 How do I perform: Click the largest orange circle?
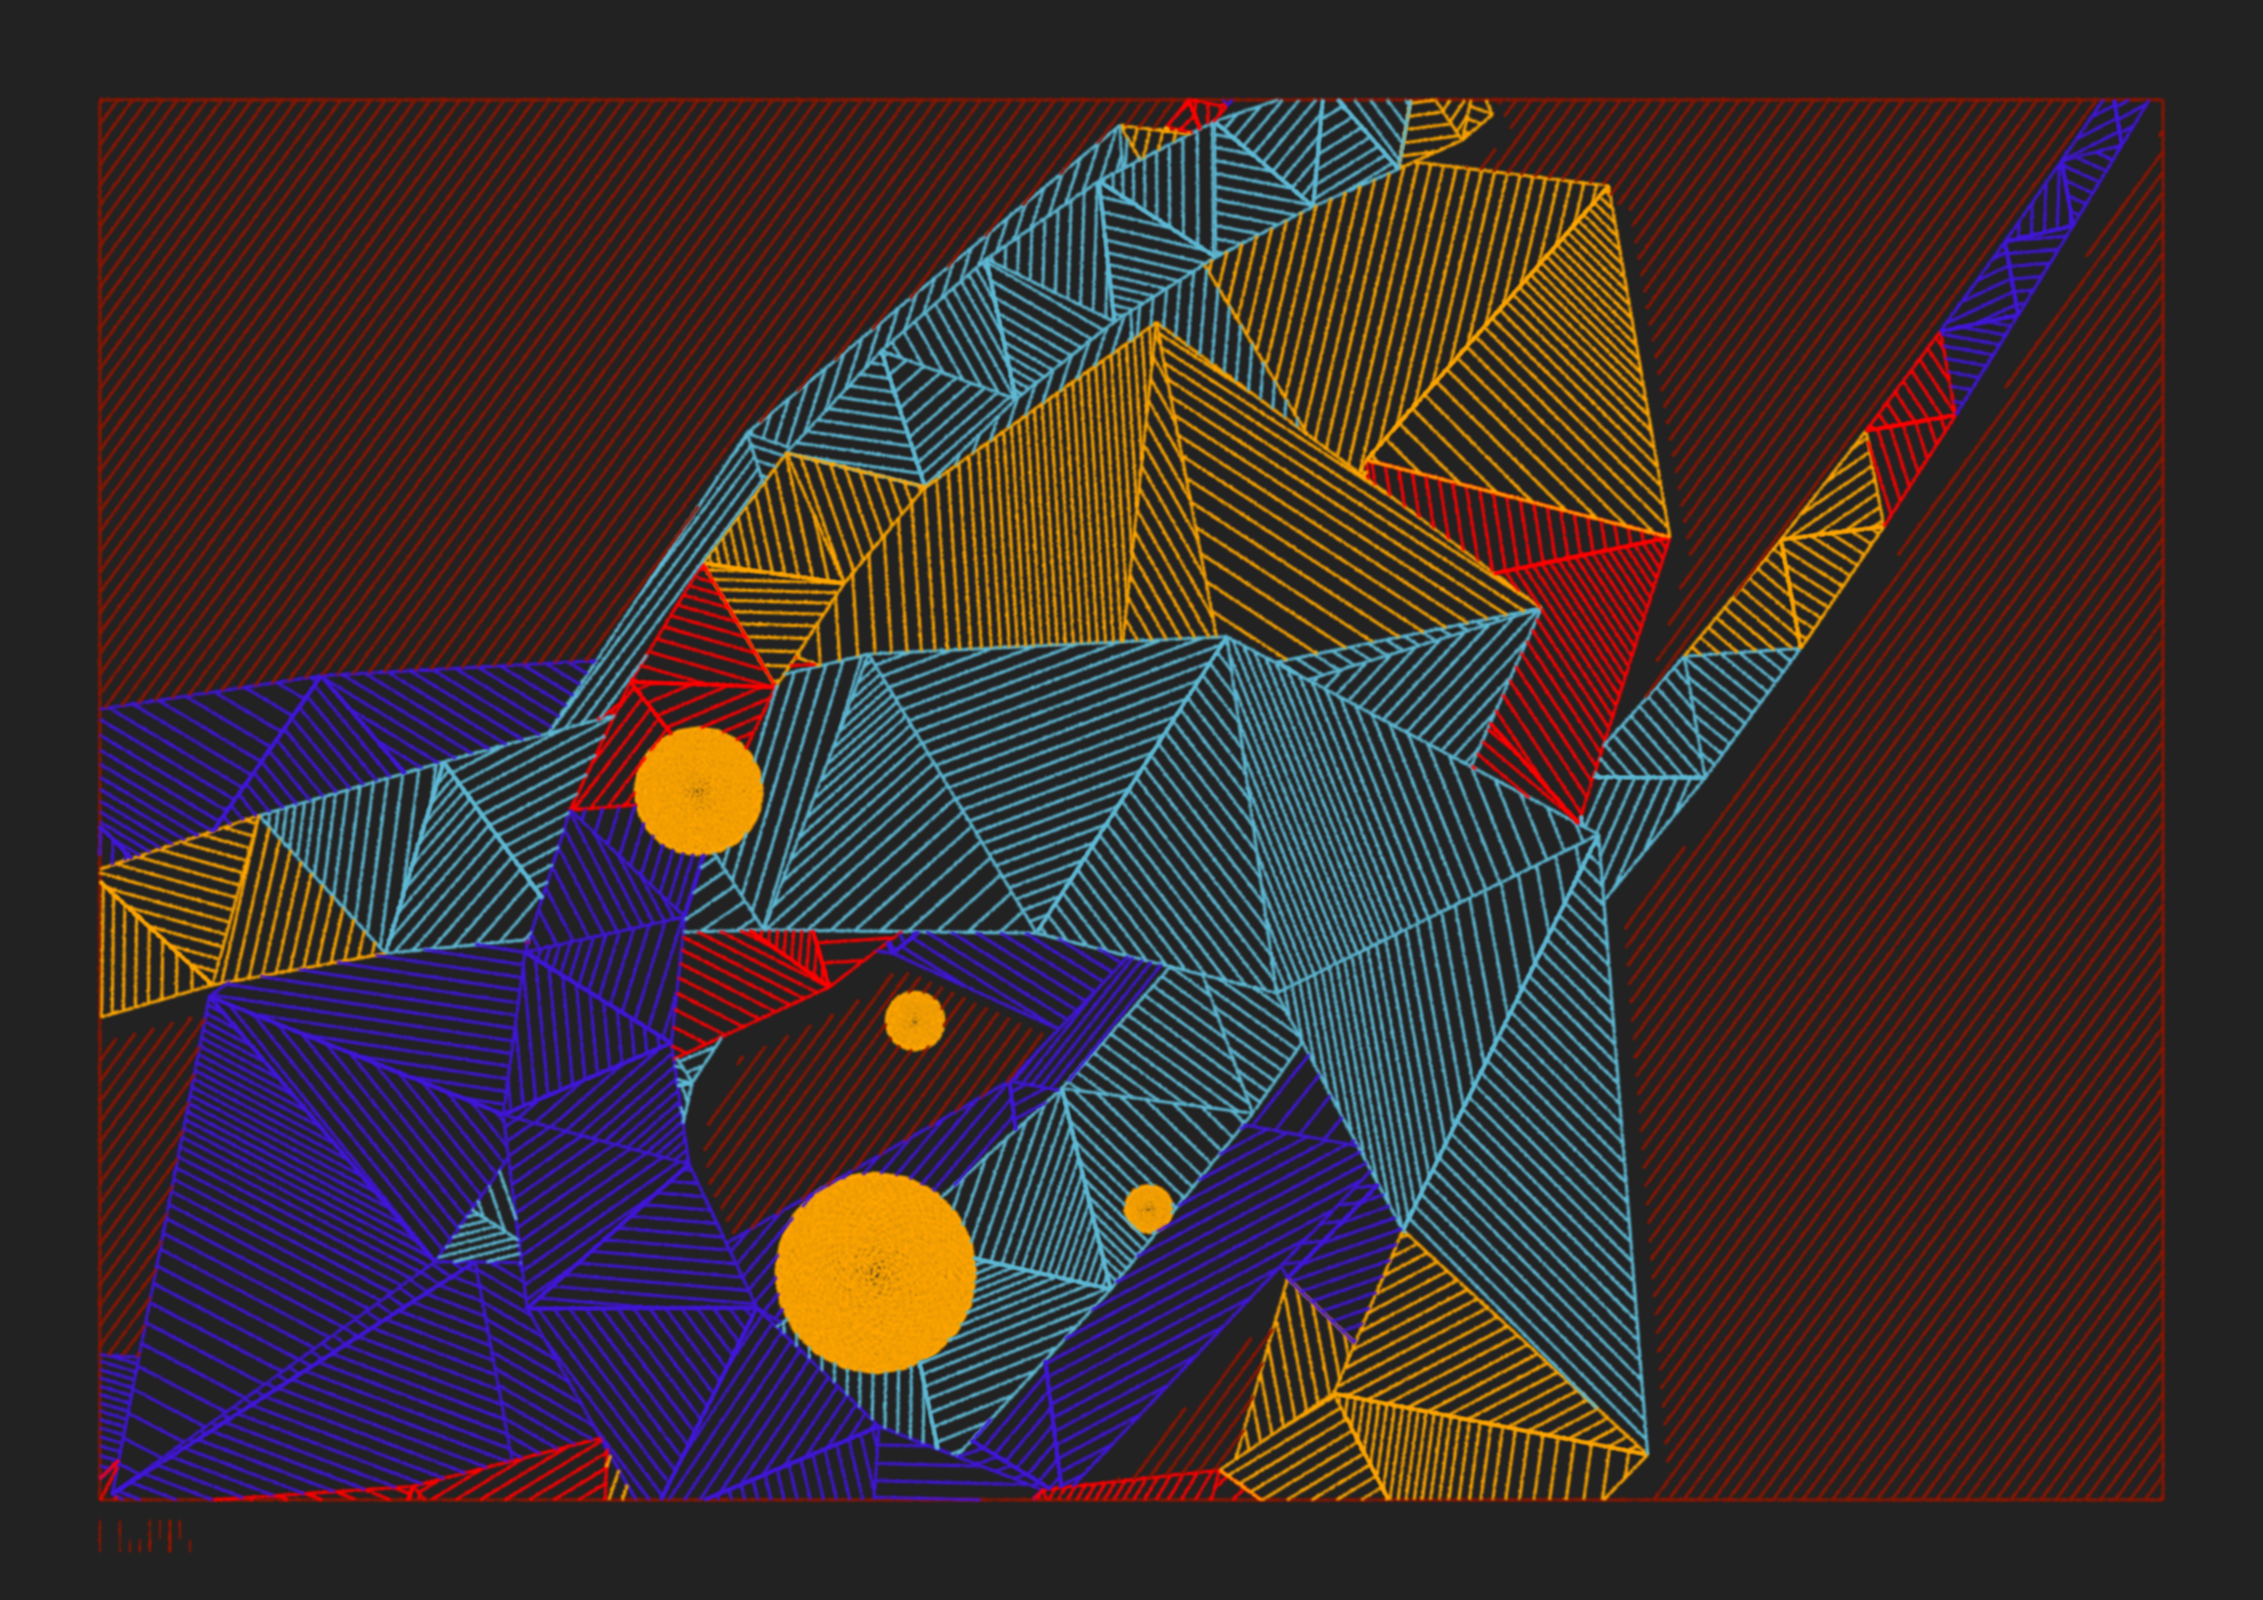click(875, 1272)
